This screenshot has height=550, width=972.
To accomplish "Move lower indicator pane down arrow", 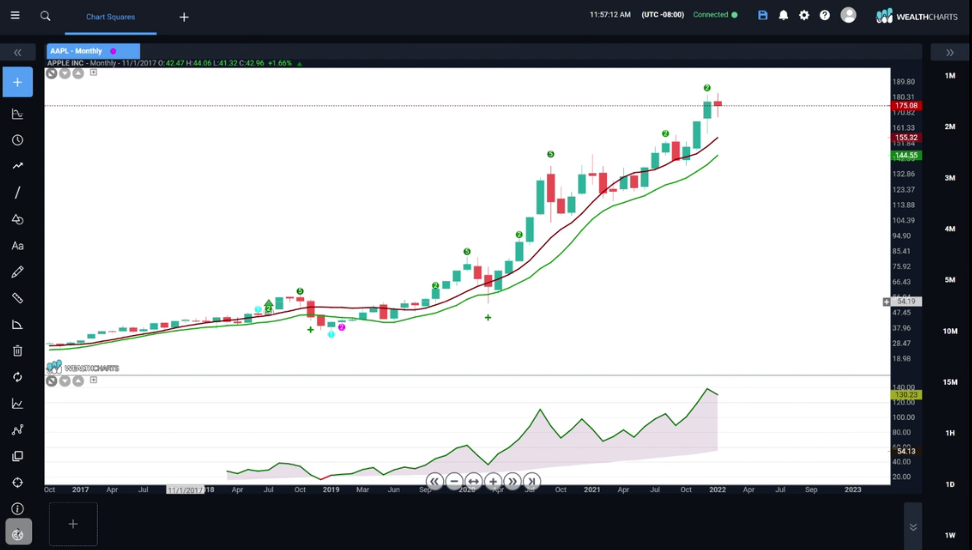I will [x=64, y=381].
